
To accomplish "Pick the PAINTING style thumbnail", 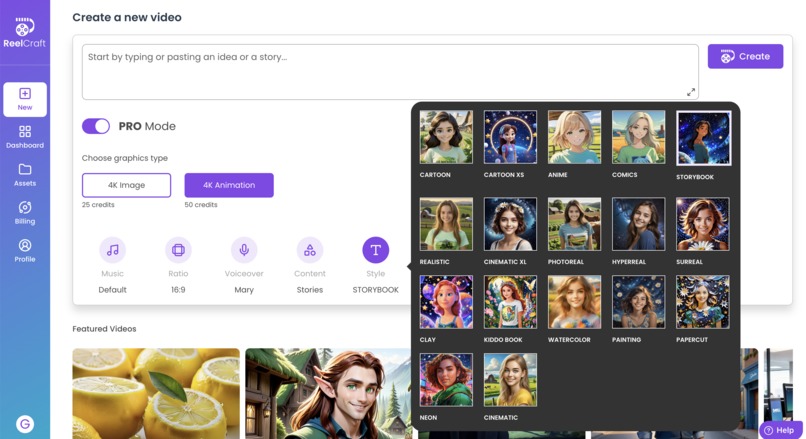I will point(638,302).
